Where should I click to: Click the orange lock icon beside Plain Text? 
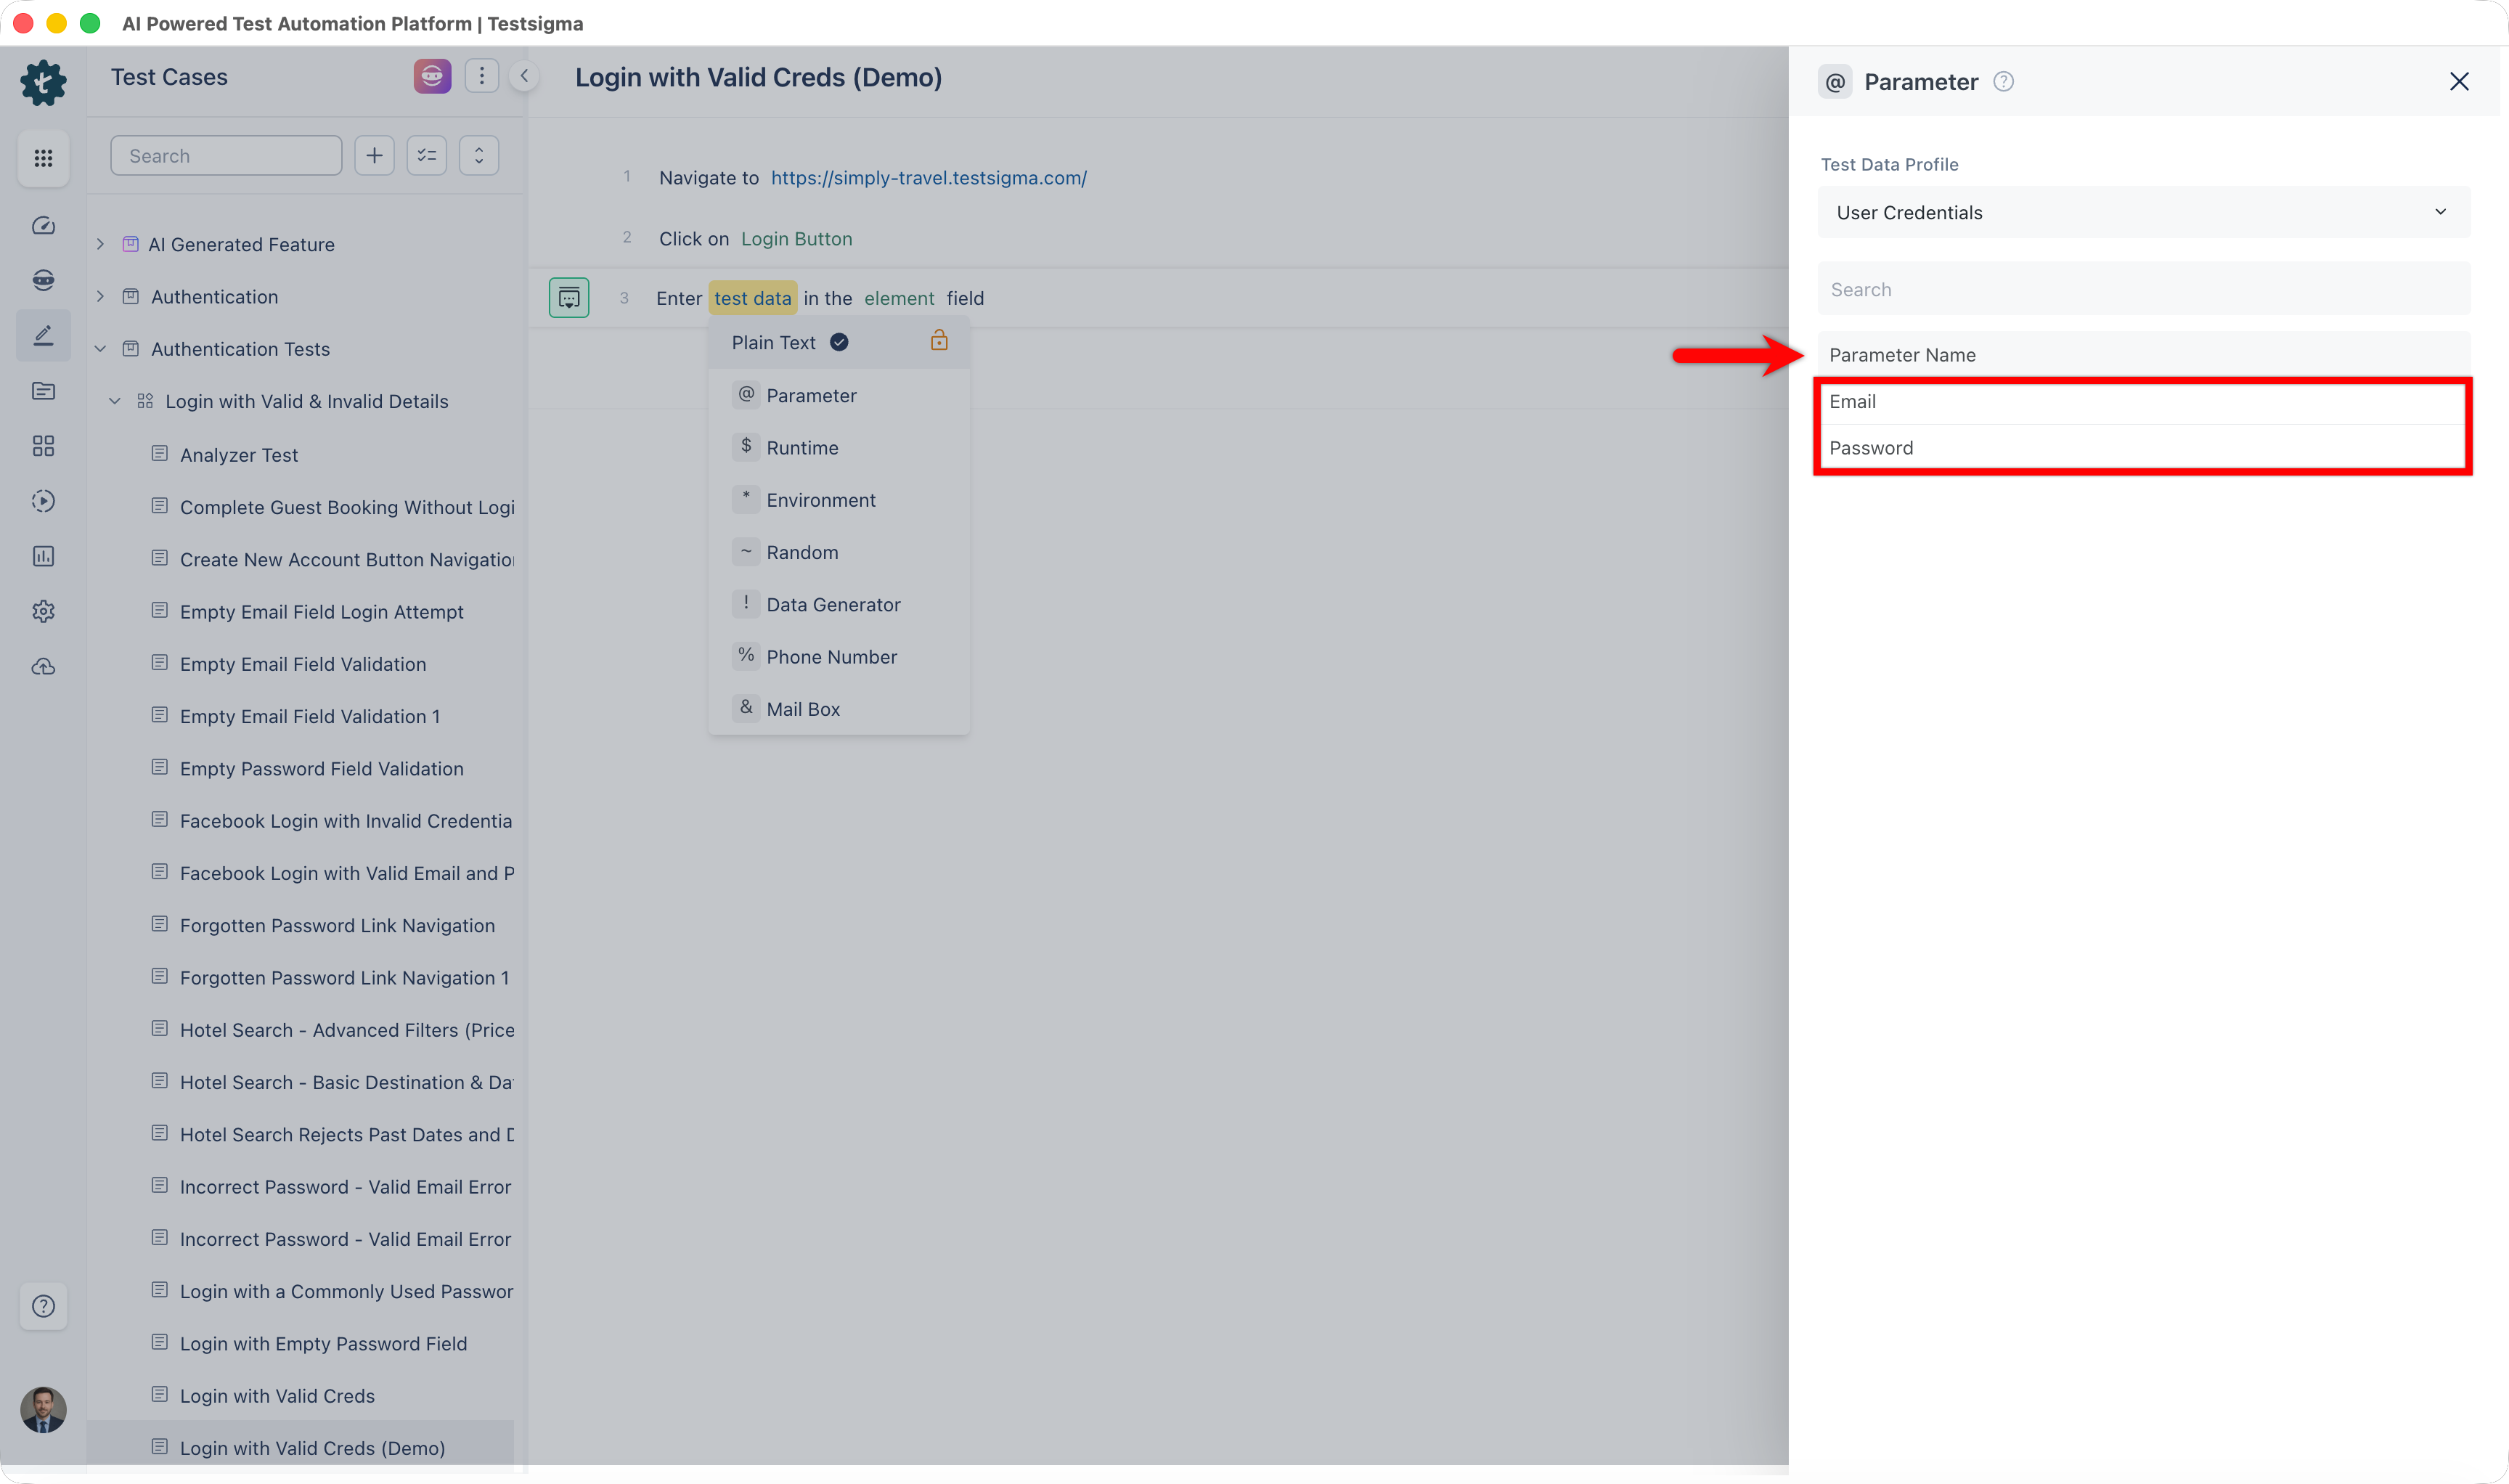click(x=938, y=341)
